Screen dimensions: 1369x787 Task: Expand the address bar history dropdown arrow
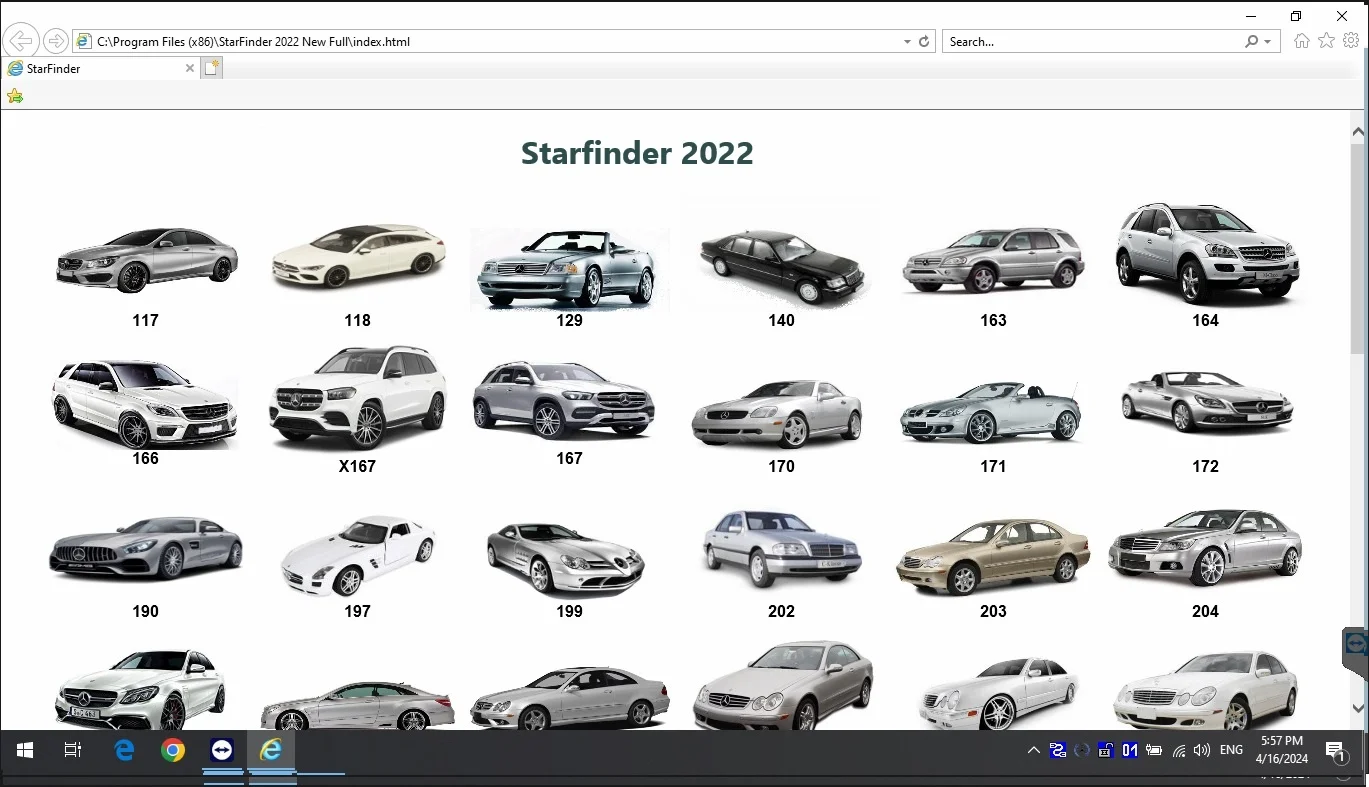coord(907,42)
